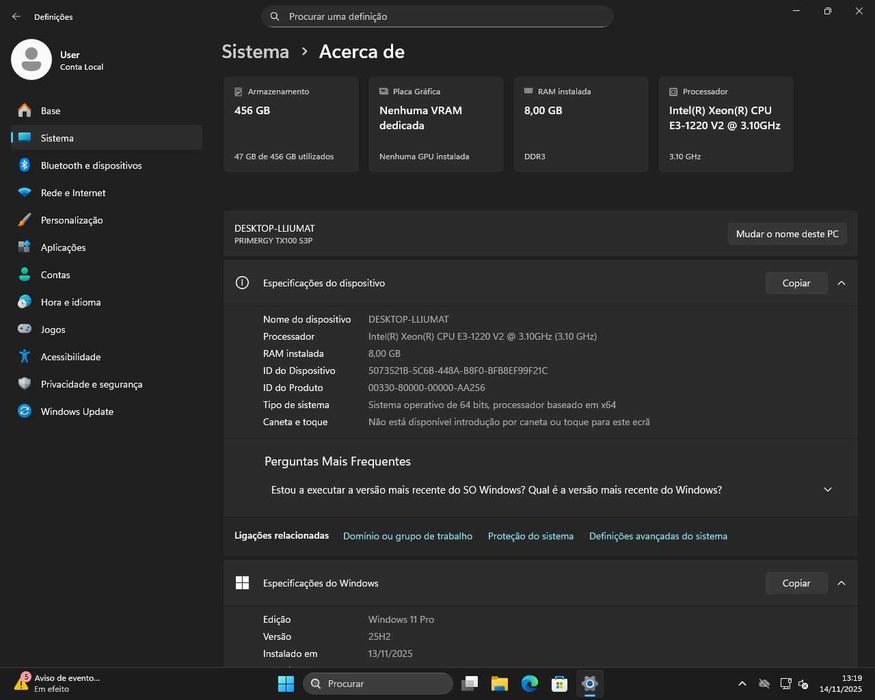Click the Hora e idioma globe icon
The width and height of the screenshot is (875, 700).
(x=25, y=302)
